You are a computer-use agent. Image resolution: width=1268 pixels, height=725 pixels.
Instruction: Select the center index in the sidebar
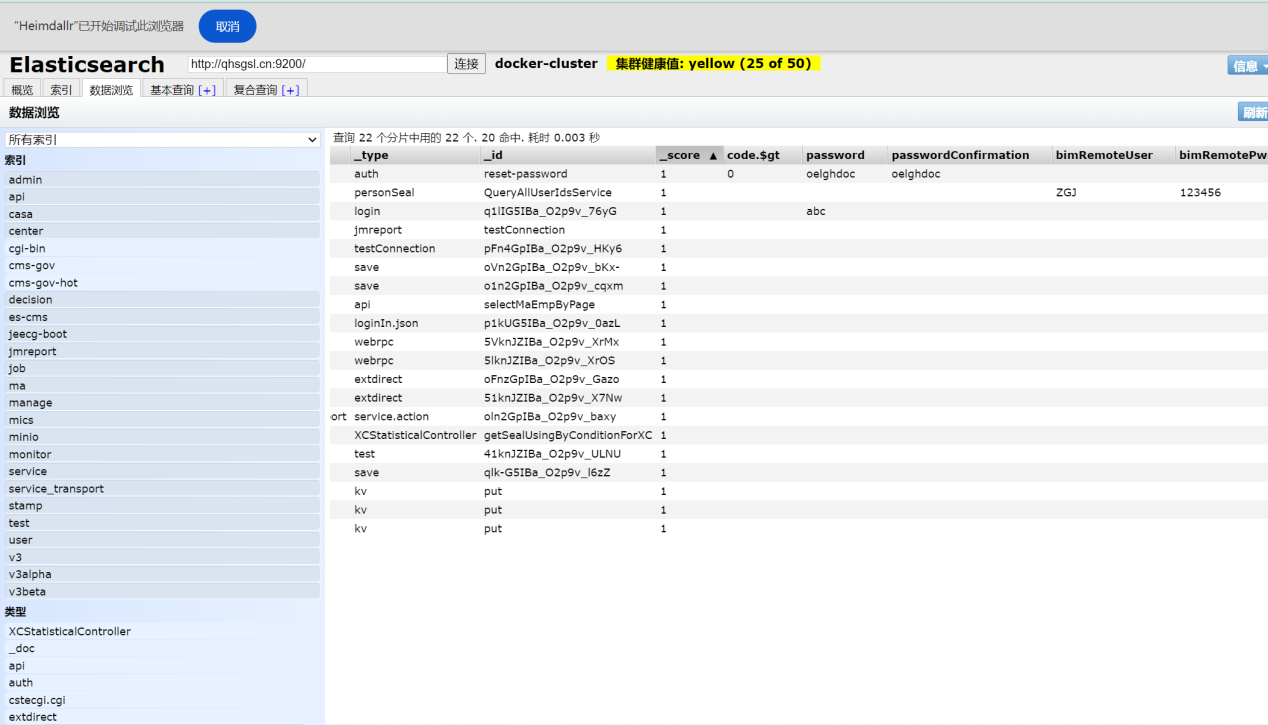[x=162, y=231]
